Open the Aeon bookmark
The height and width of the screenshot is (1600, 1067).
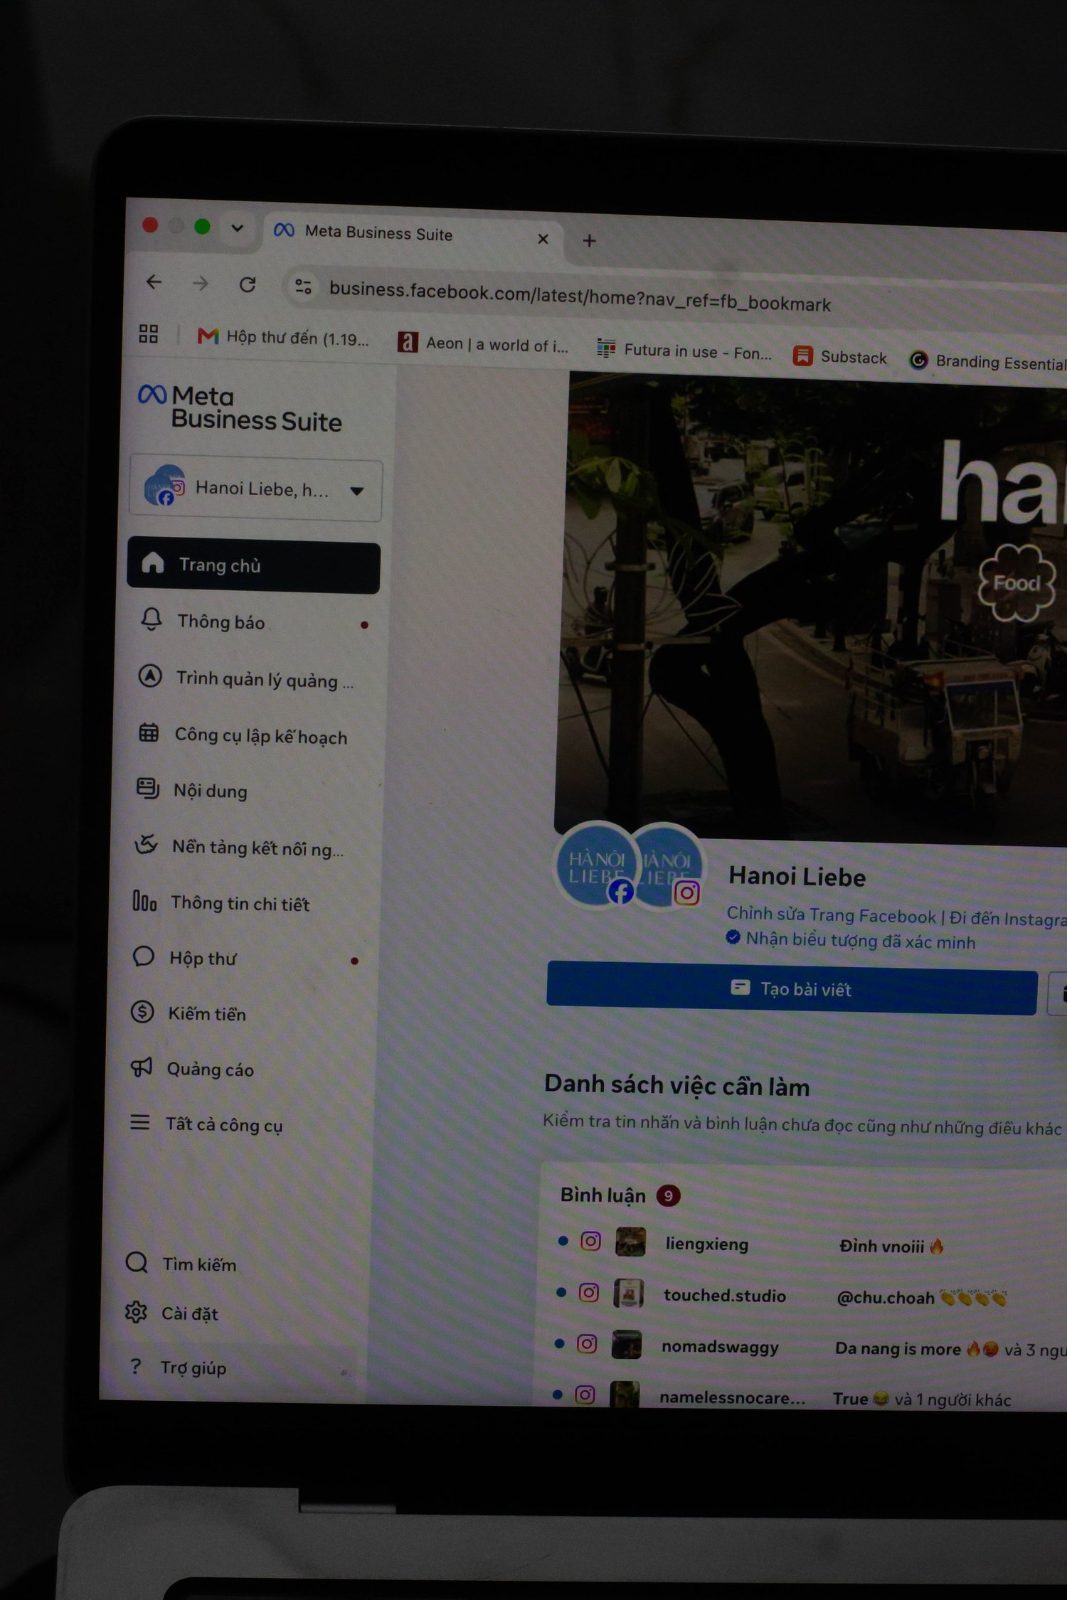click(x=483, y=343)
